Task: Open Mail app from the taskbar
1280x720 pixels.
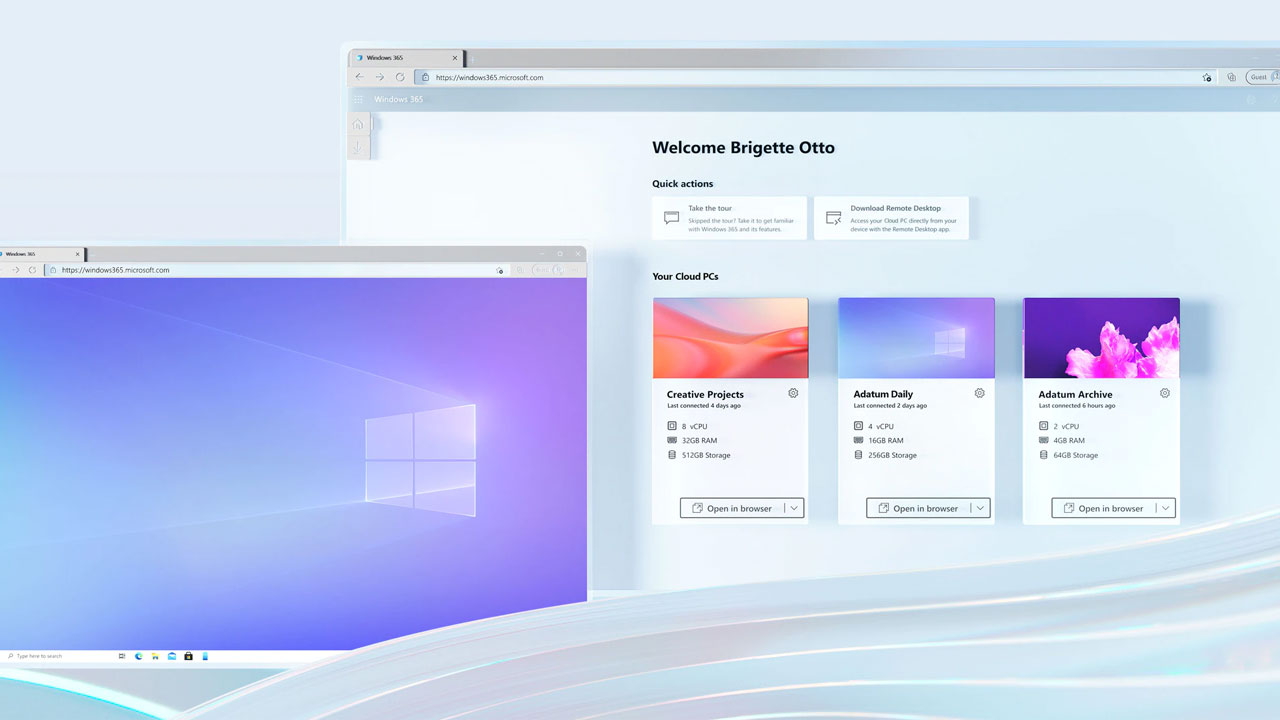Action: pos(172,656)
